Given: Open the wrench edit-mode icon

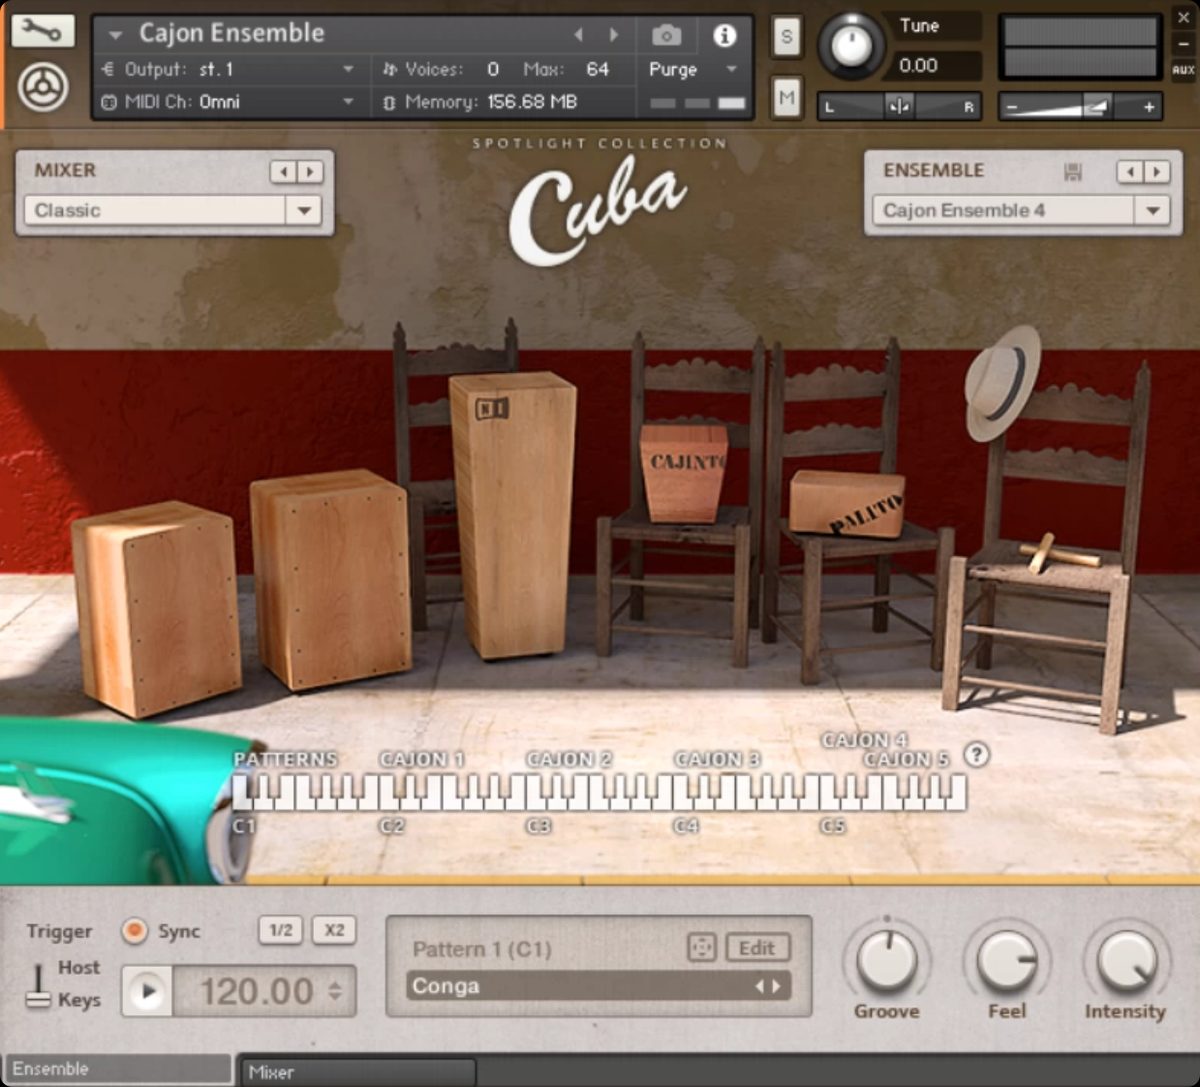Looking at the screenshot, I should [42, 31].
